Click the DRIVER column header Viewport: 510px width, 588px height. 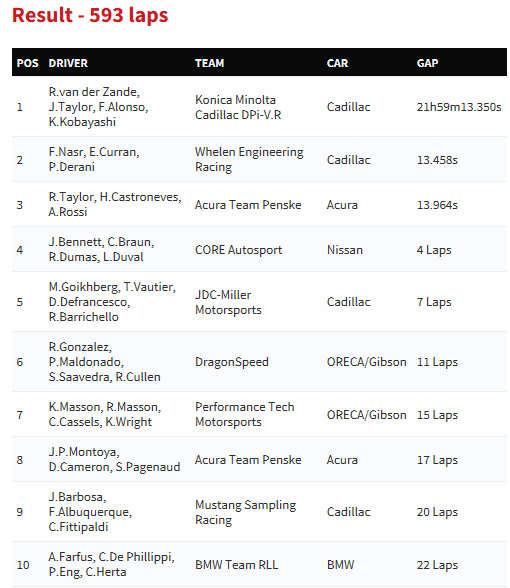(x=68, y=63)
